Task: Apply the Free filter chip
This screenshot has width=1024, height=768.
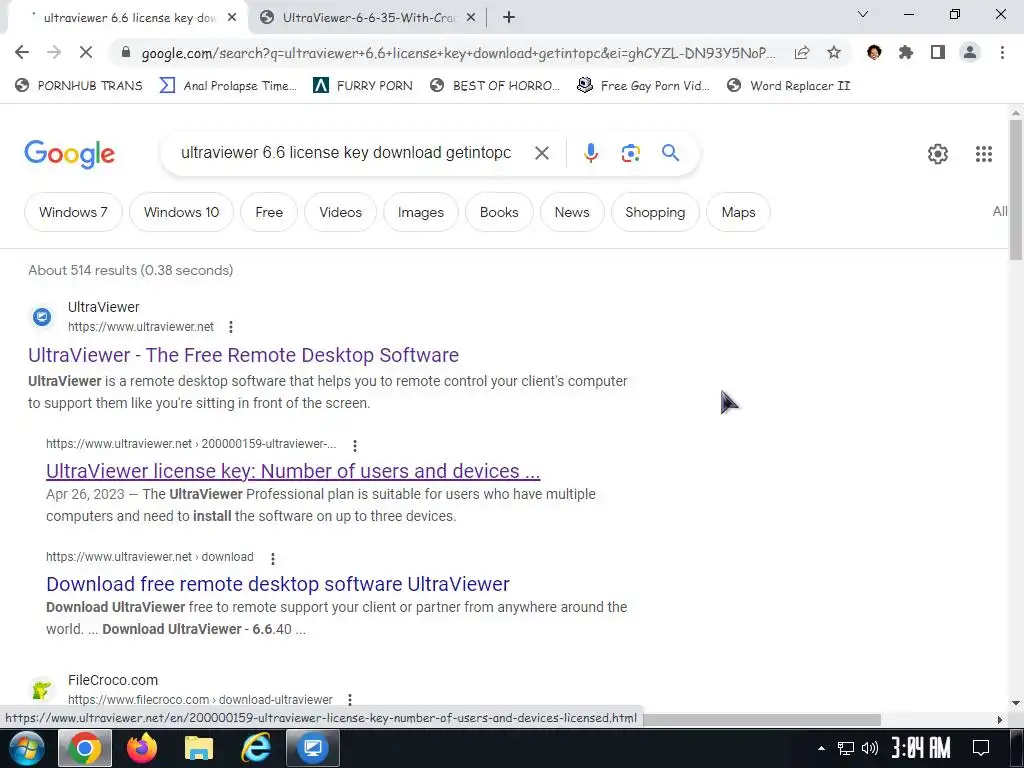Action: (x=269, y=212)
